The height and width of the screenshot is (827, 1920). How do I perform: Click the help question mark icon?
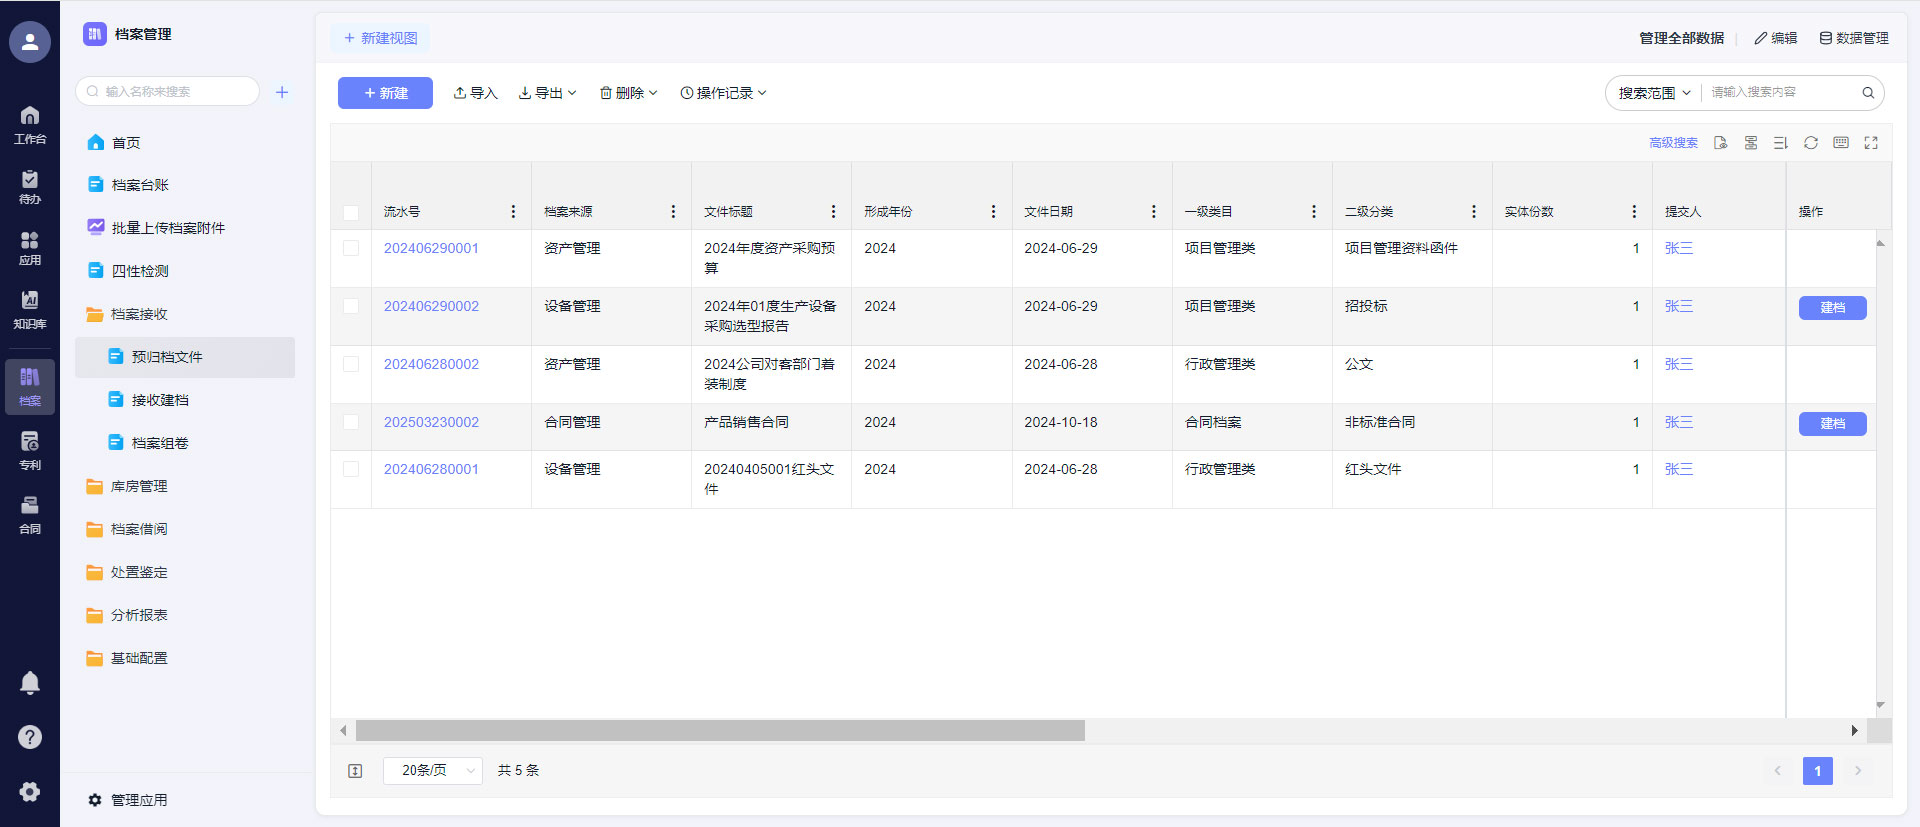point(30,737)
